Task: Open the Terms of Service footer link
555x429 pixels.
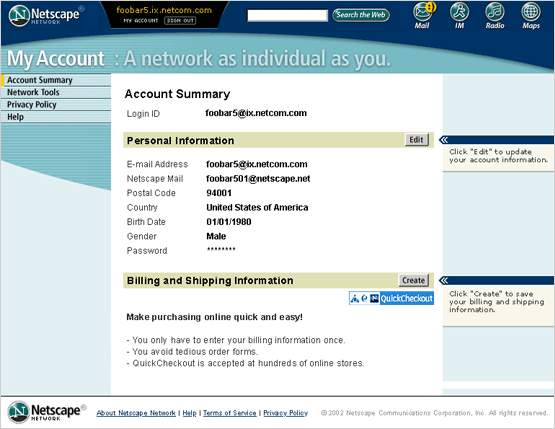Action: (x=230, y=413)
